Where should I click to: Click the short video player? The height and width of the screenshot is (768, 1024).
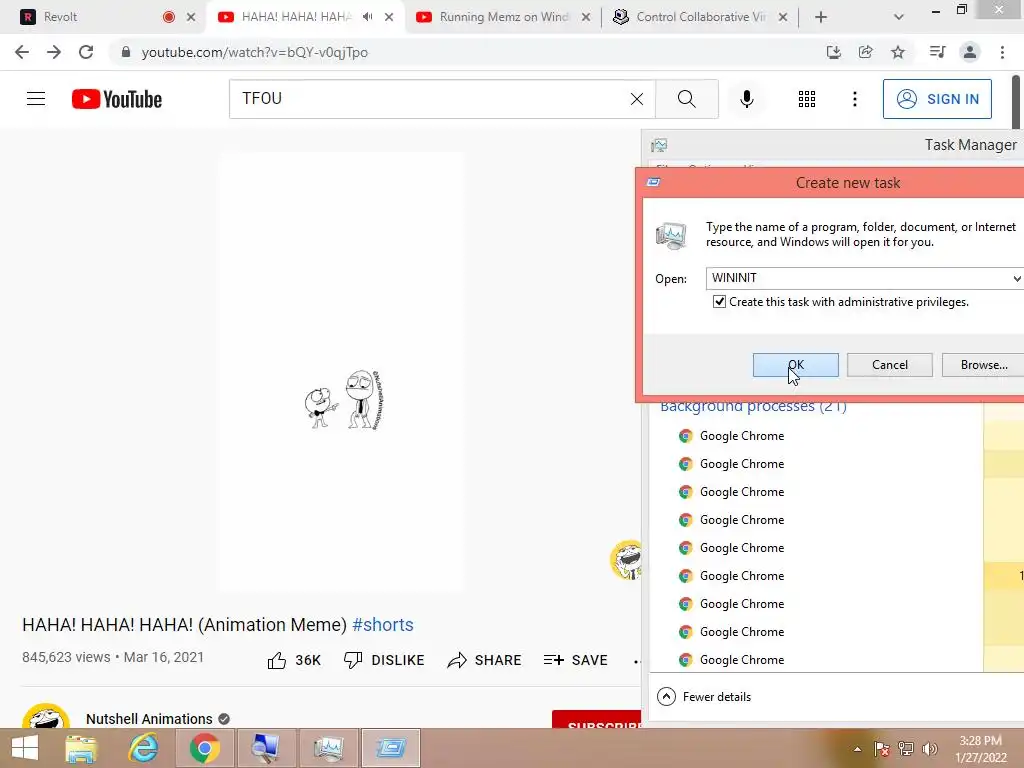tap(341, 372)
